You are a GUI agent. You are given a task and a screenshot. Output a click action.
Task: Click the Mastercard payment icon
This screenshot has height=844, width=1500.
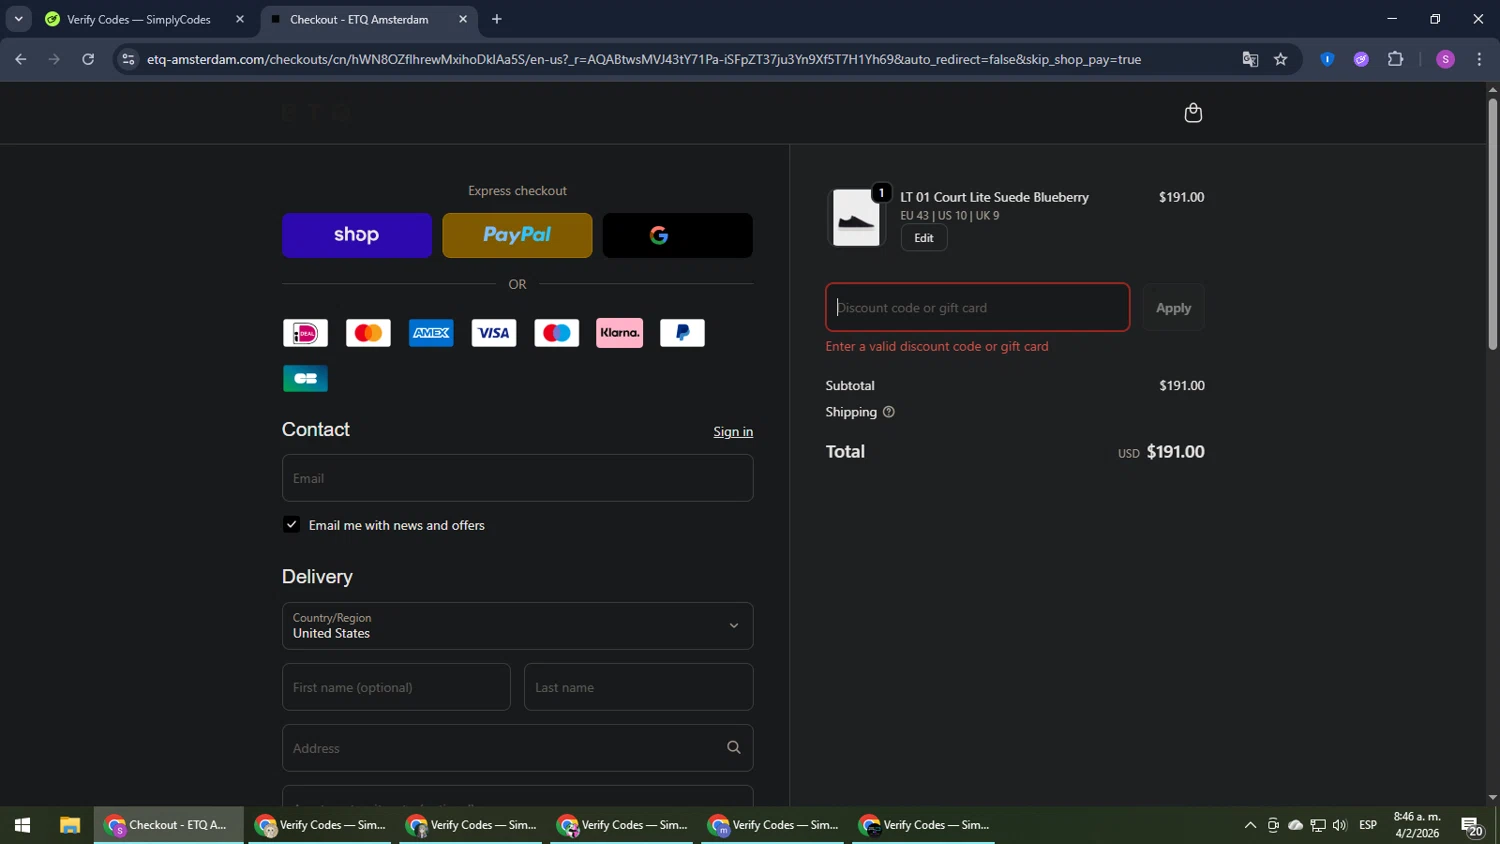click(368, 333)
